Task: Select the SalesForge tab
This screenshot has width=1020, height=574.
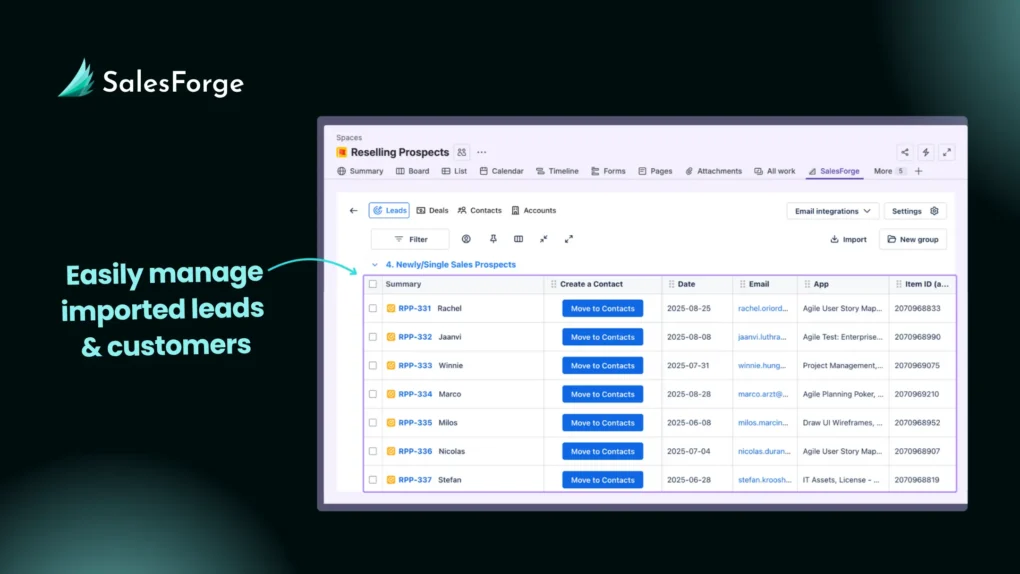Action: [x=834, y=171]
